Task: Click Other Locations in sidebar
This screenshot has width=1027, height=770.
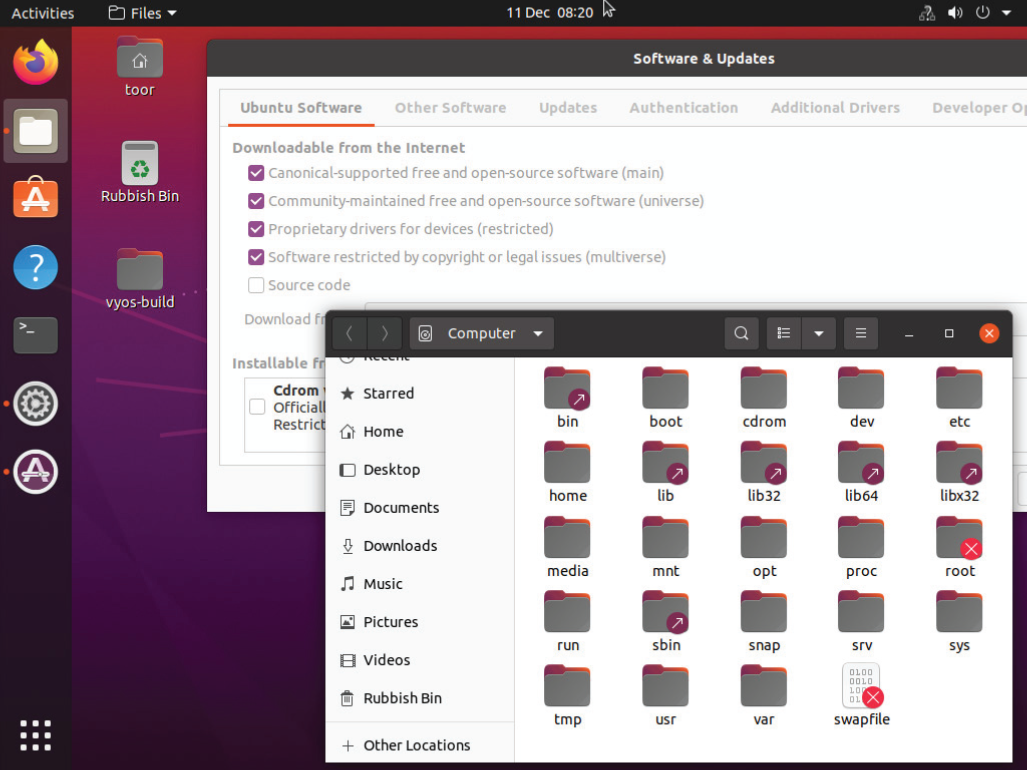Action: pyautogui.click(x=419, y=745)
